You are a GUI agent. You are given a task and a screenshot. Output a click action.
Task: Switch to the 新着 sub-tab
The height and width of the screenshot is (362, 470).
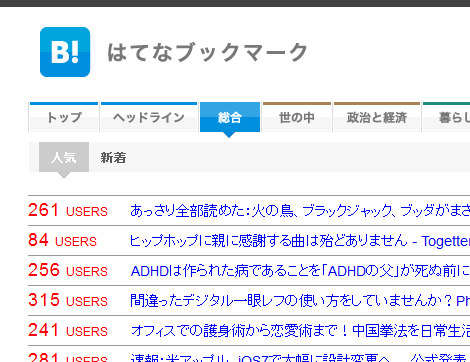tap(113, 157)
